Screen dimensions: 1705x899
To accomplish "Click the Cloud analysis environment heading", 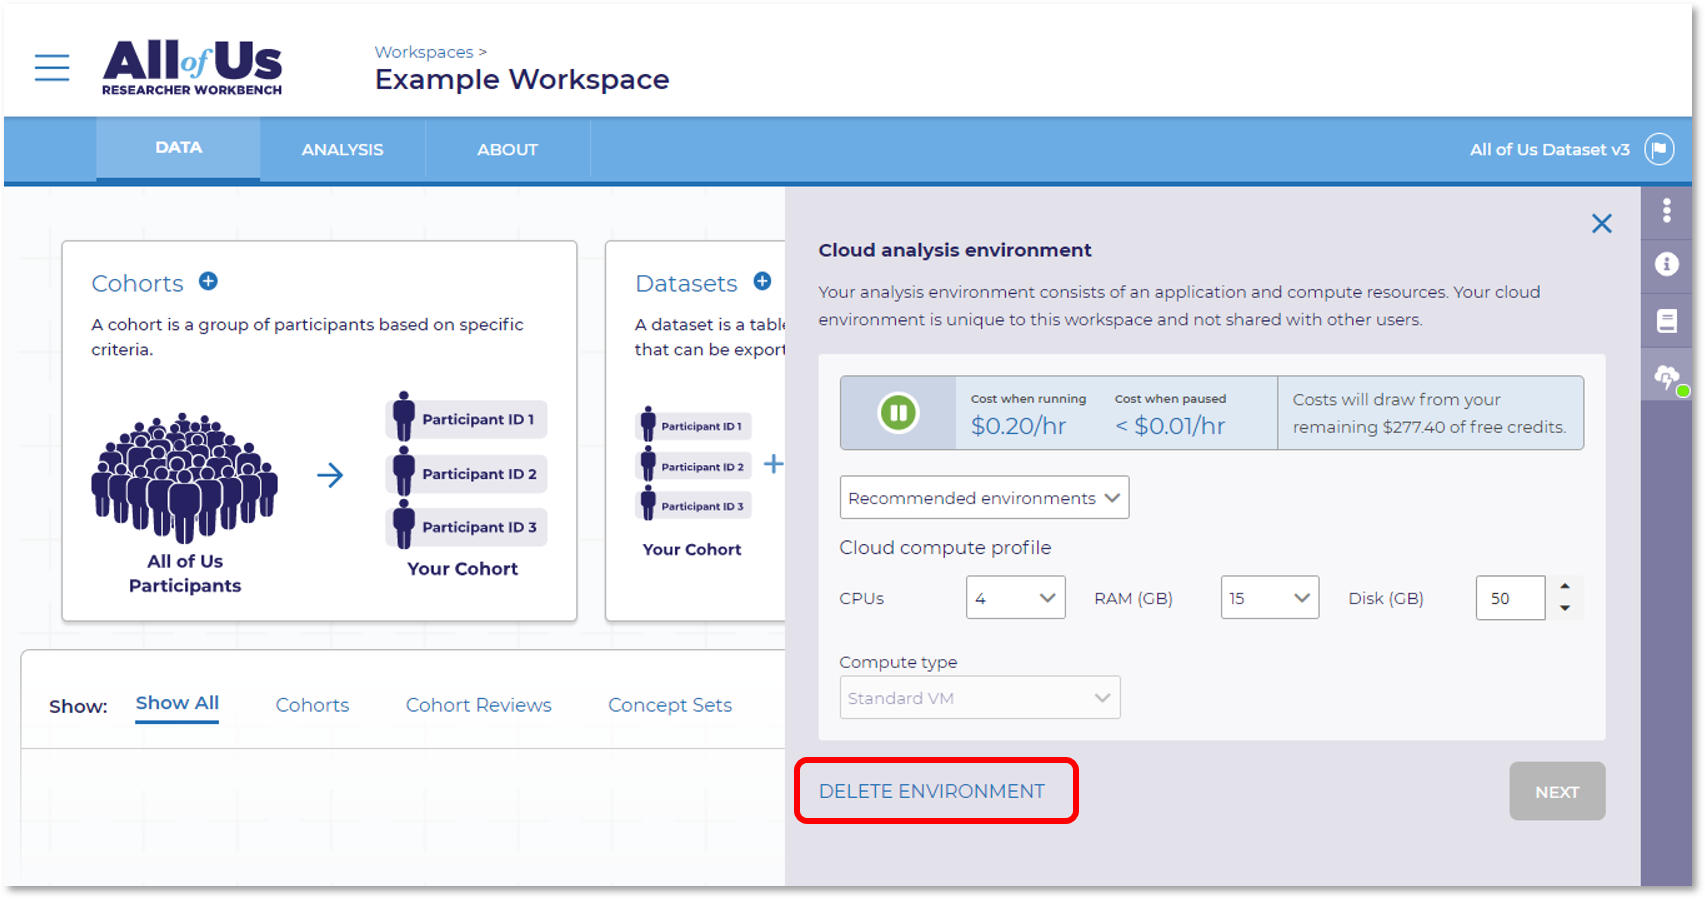I will click(955, 250).
